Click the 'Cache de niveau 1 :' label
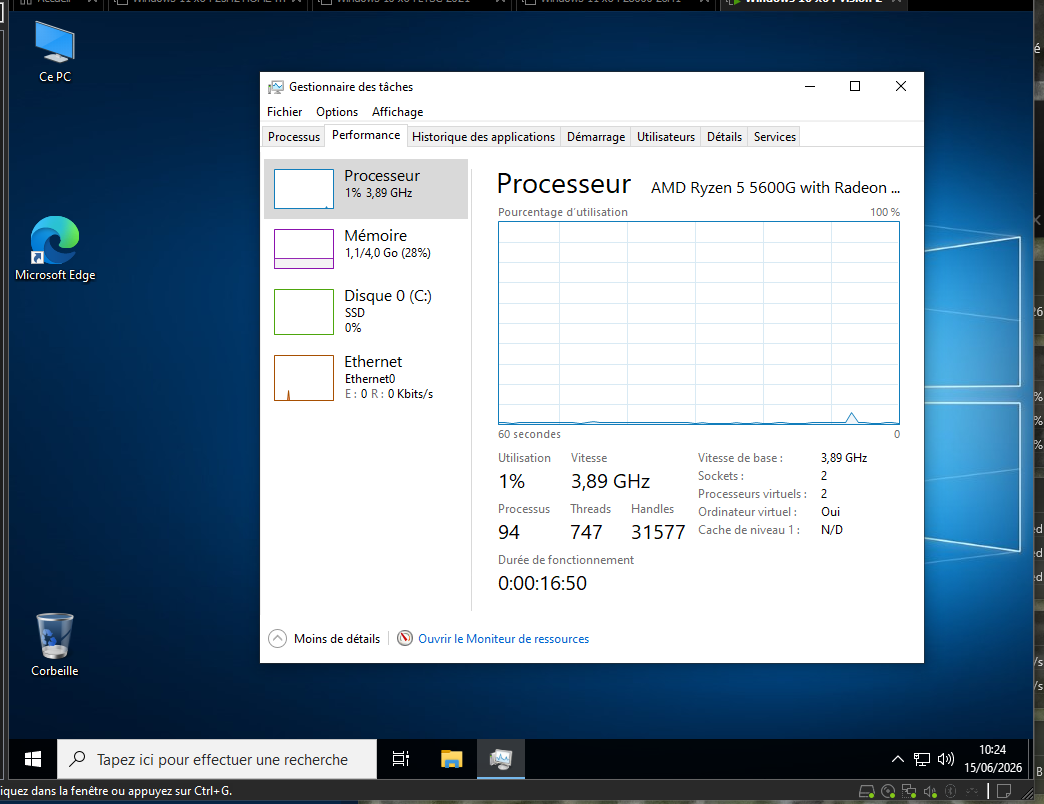 [x=749, y=530]
